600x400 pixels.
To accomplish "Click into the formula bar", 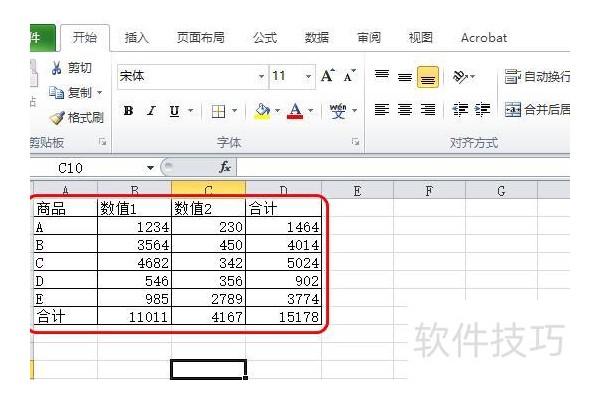I will [403, 168].
